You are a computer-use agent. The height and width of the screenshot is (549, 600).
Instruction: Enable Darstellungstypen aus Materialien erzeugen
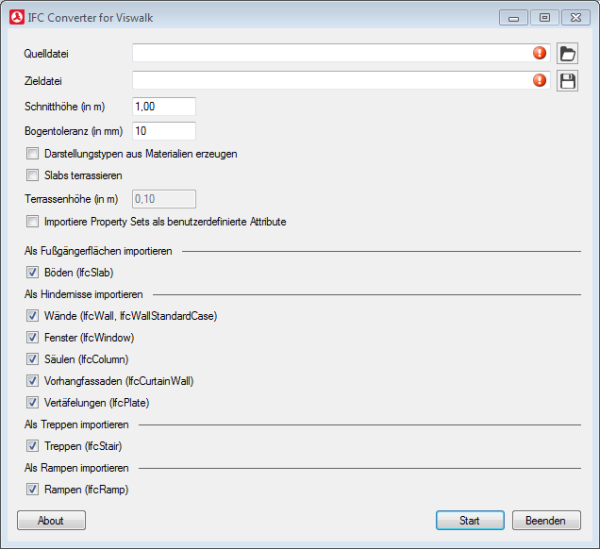click(33, 154)
